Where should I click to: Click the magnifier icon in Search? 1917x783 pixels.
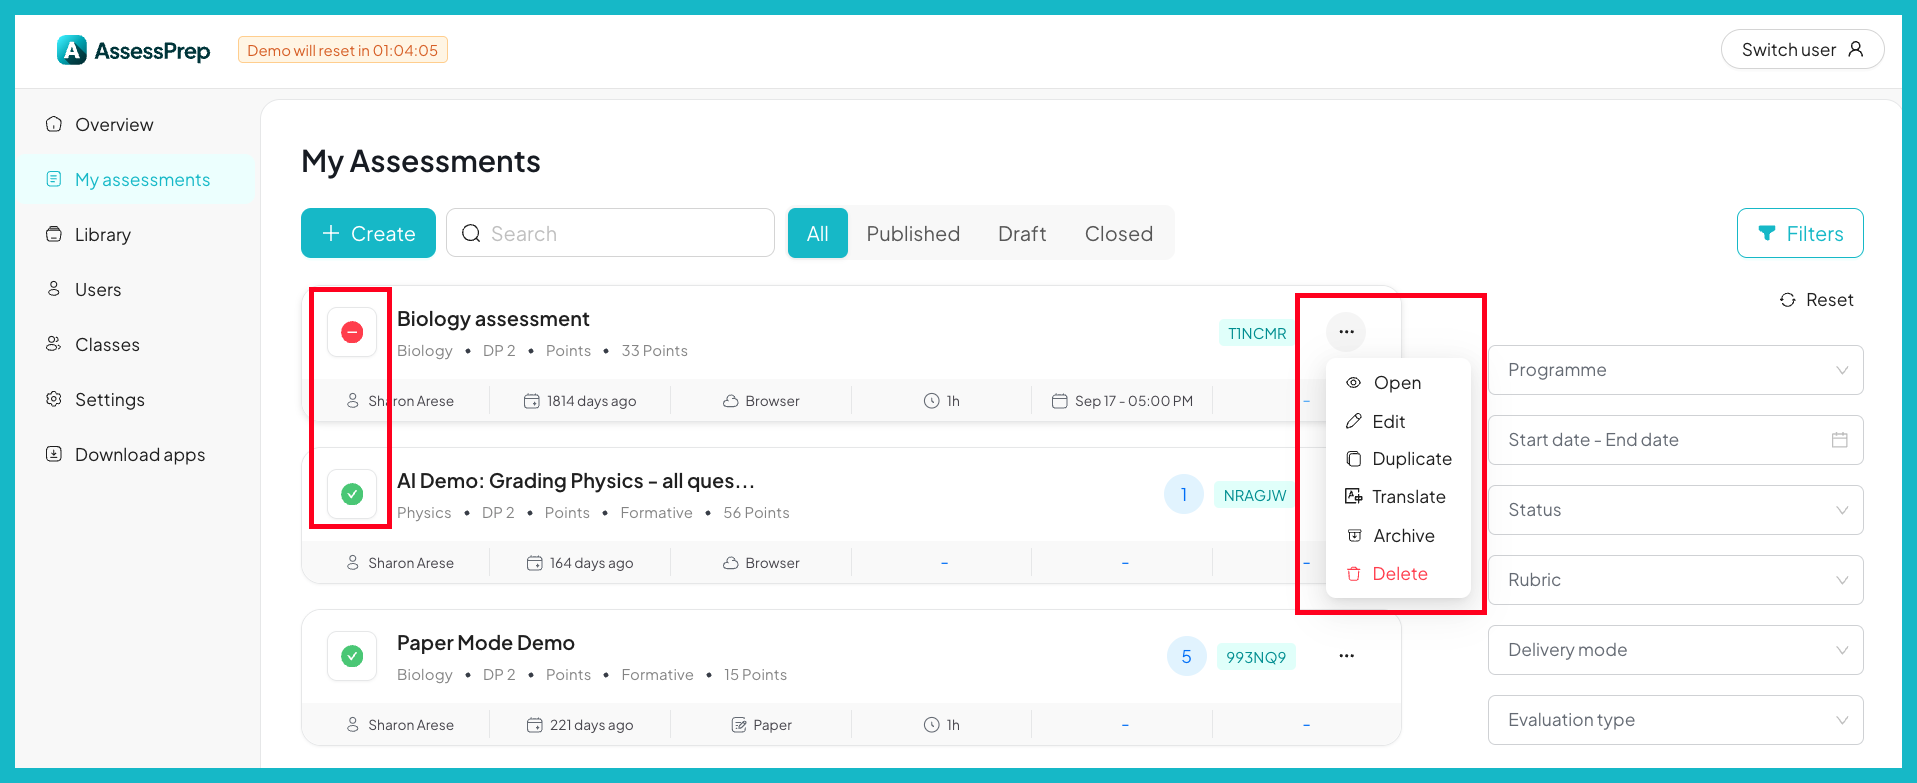(471, 233)
